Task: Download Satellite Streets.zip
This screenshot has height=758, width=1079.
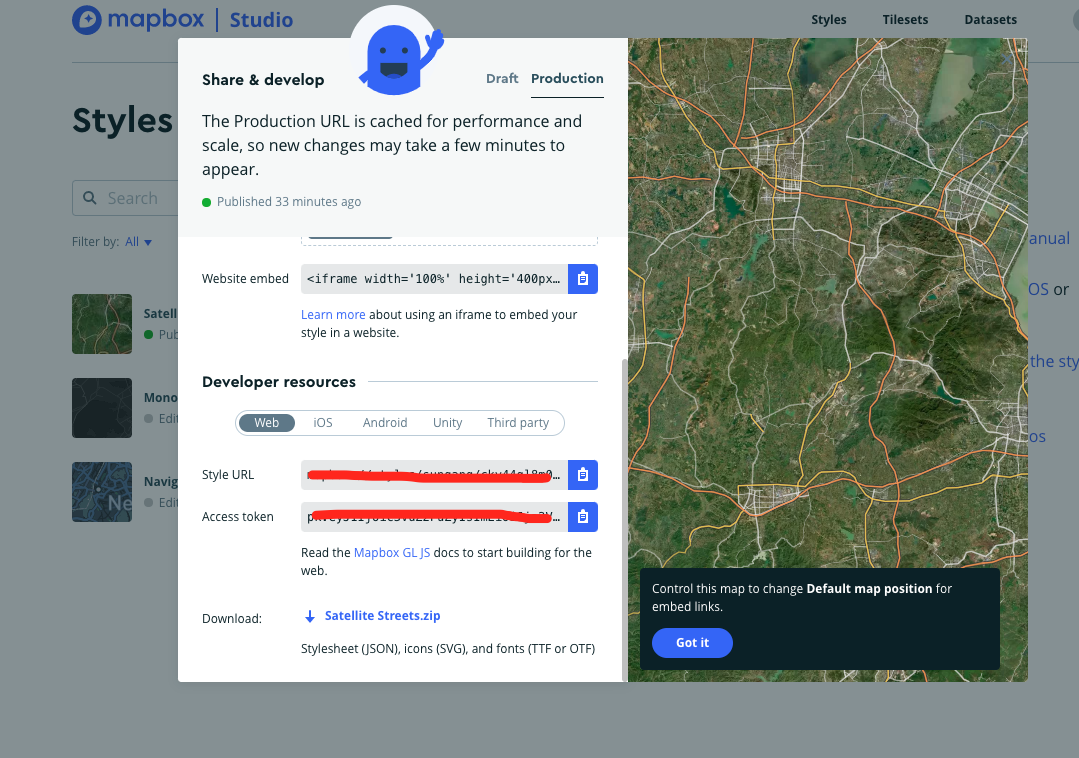Action: coord(382,616)
